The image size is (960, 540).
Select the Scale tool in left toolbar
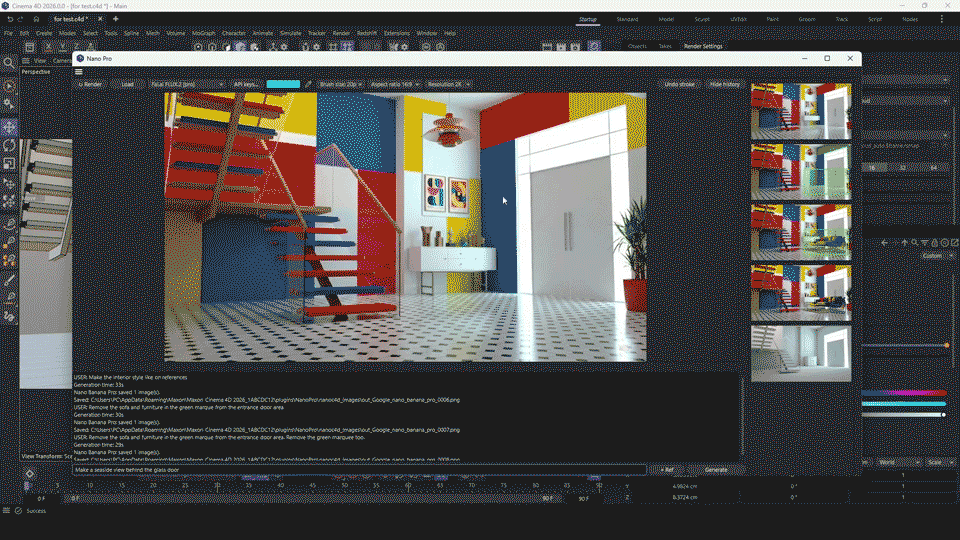pos(9,164)
